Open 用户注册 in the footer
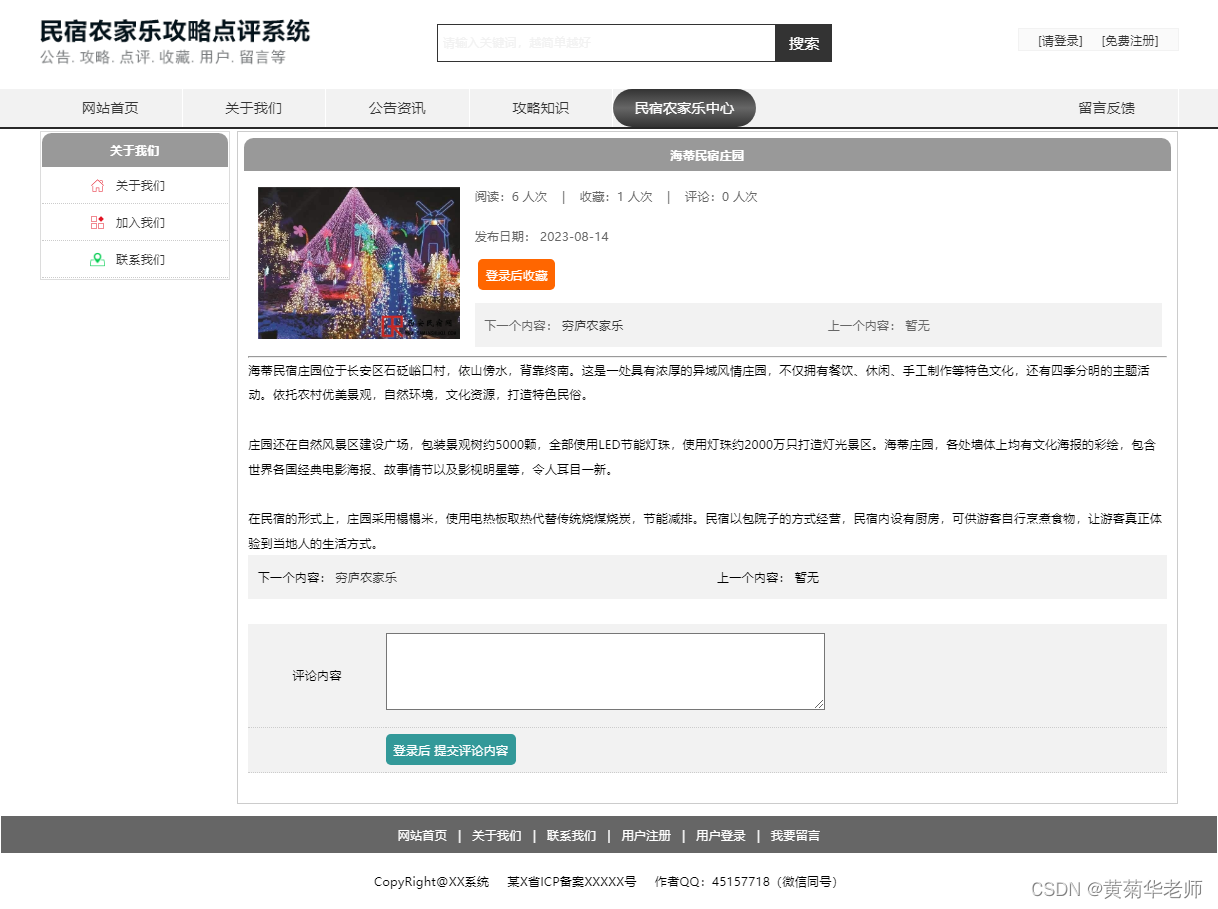 pos(647,835)
